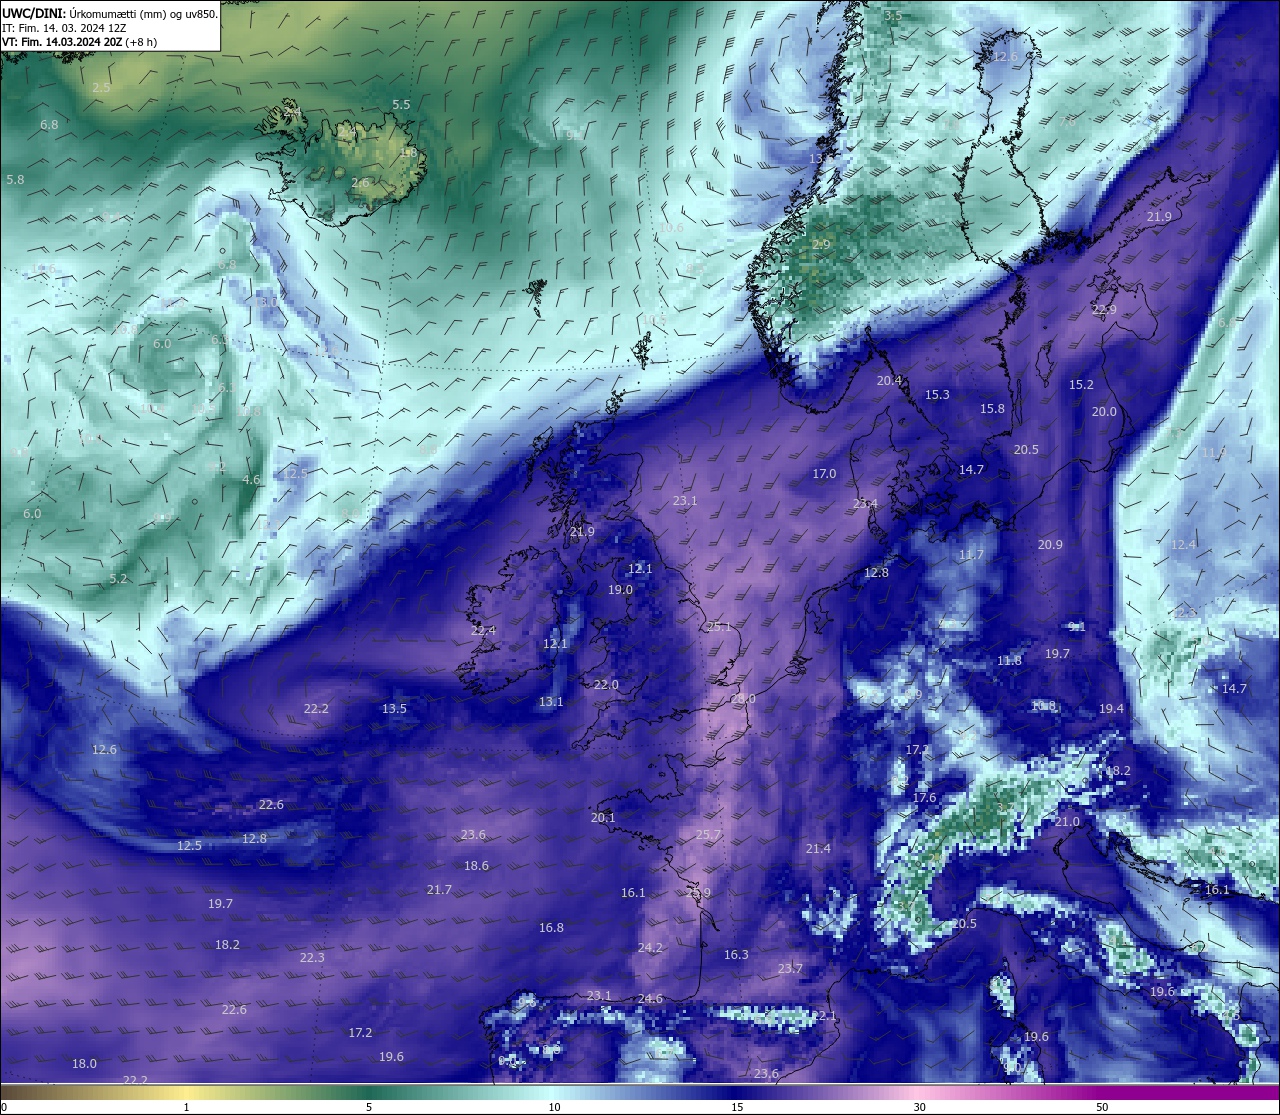Screen dimensions: 1280x1115
Task: Click the 4.6 value on the map
Action: pos(251,480)
